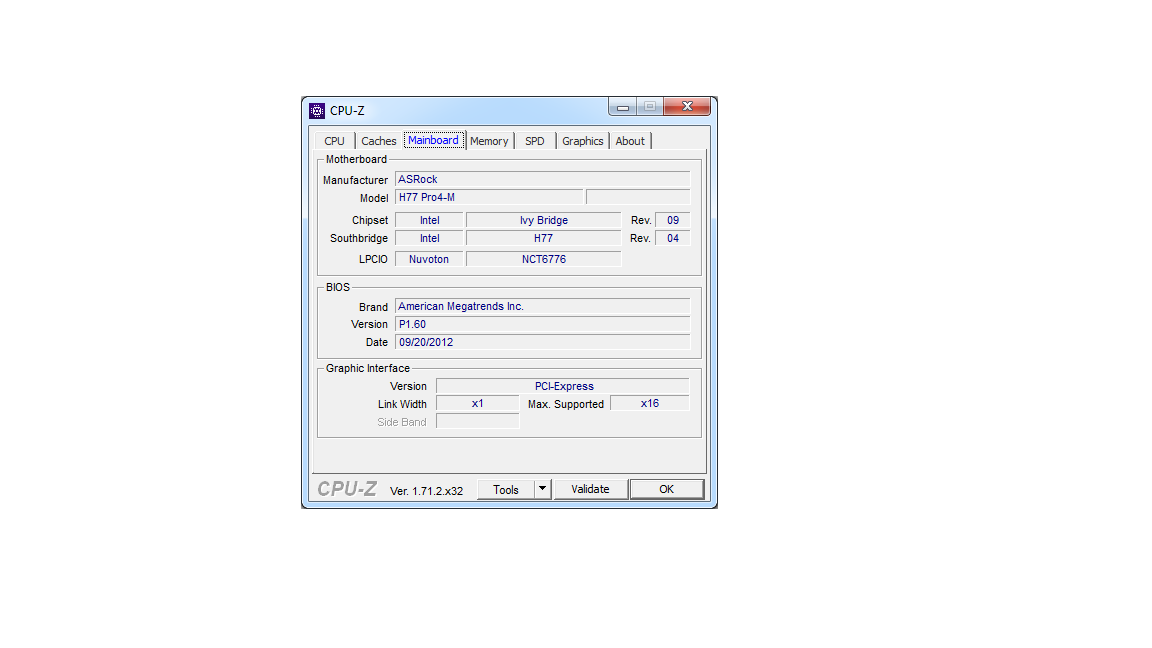
Task: Click the American Megatrends Inc. brand field
Action: click(x=543, y=306)
